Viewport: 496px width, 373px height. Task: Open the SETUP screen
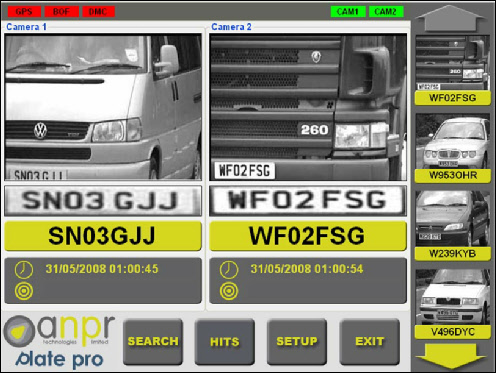point(297,342)
